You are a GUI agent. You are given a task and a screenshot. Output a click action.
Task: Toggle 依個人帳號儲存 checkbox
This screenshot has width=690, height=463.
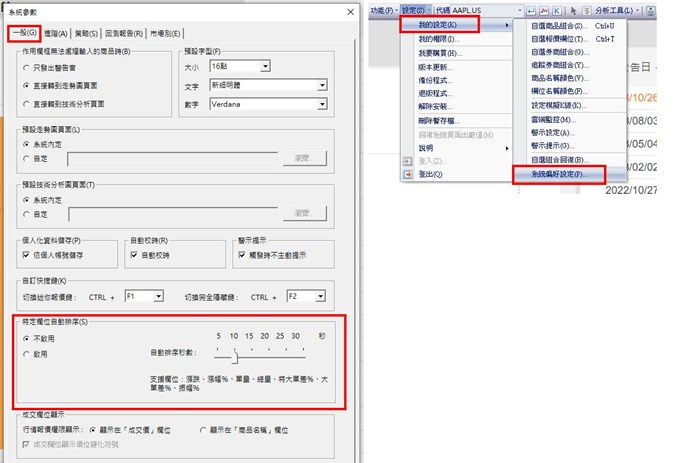tap(26, 255)
